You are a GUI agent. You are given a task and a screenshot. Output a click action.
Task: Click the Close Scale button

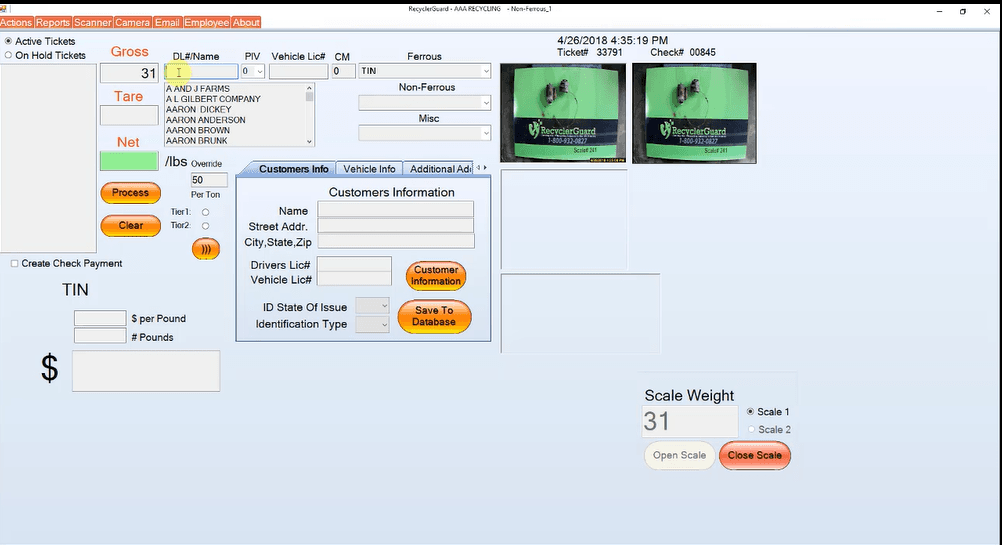(755, 456)
